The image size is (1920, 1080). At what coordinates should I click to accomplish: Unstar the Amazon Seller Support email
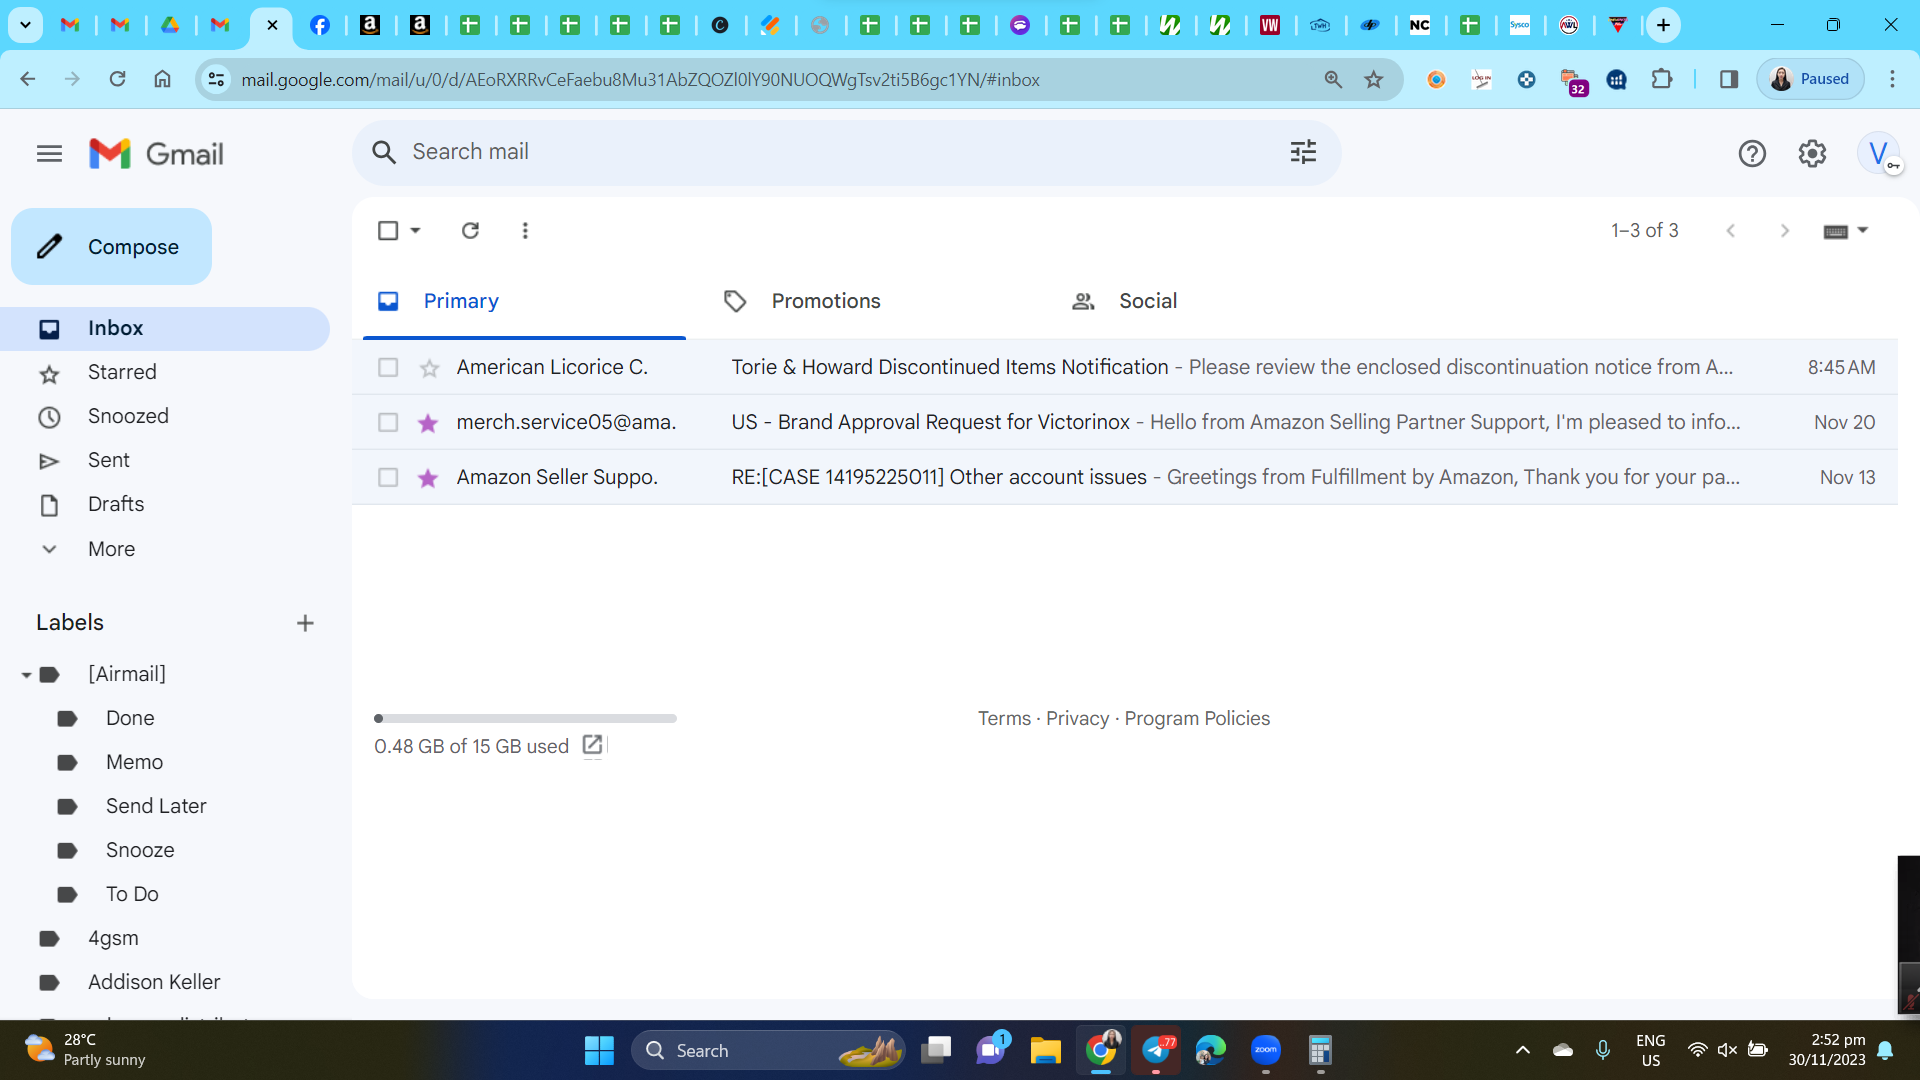(x=428, y=479)
